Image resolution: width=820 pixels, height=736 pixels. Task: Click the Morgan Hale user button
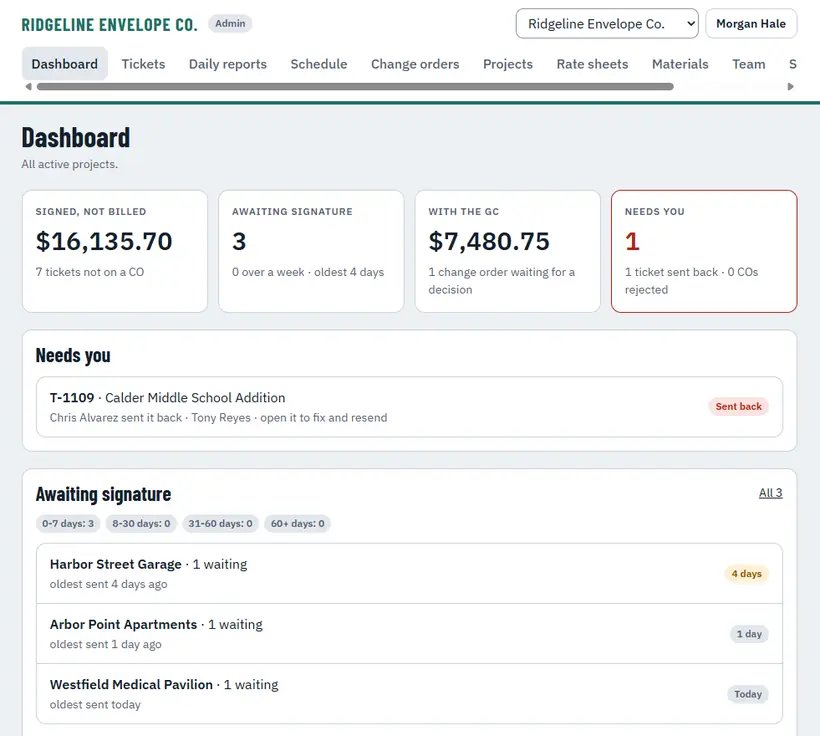[751, 24]
